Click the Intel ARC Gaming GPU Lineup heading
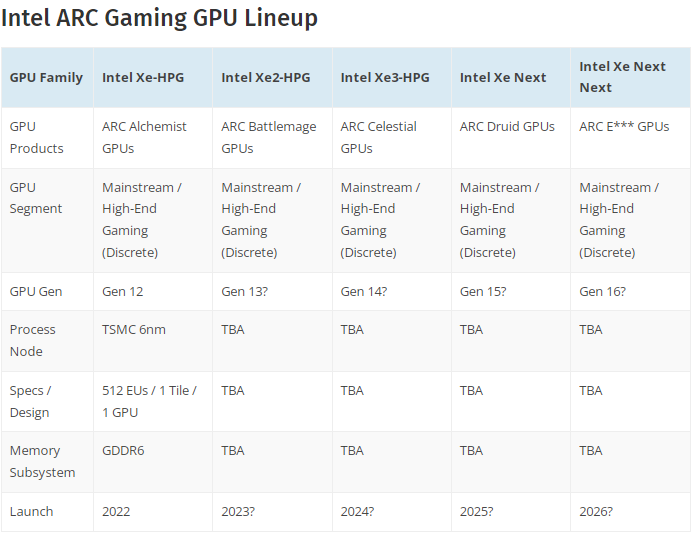 [160, 18]
